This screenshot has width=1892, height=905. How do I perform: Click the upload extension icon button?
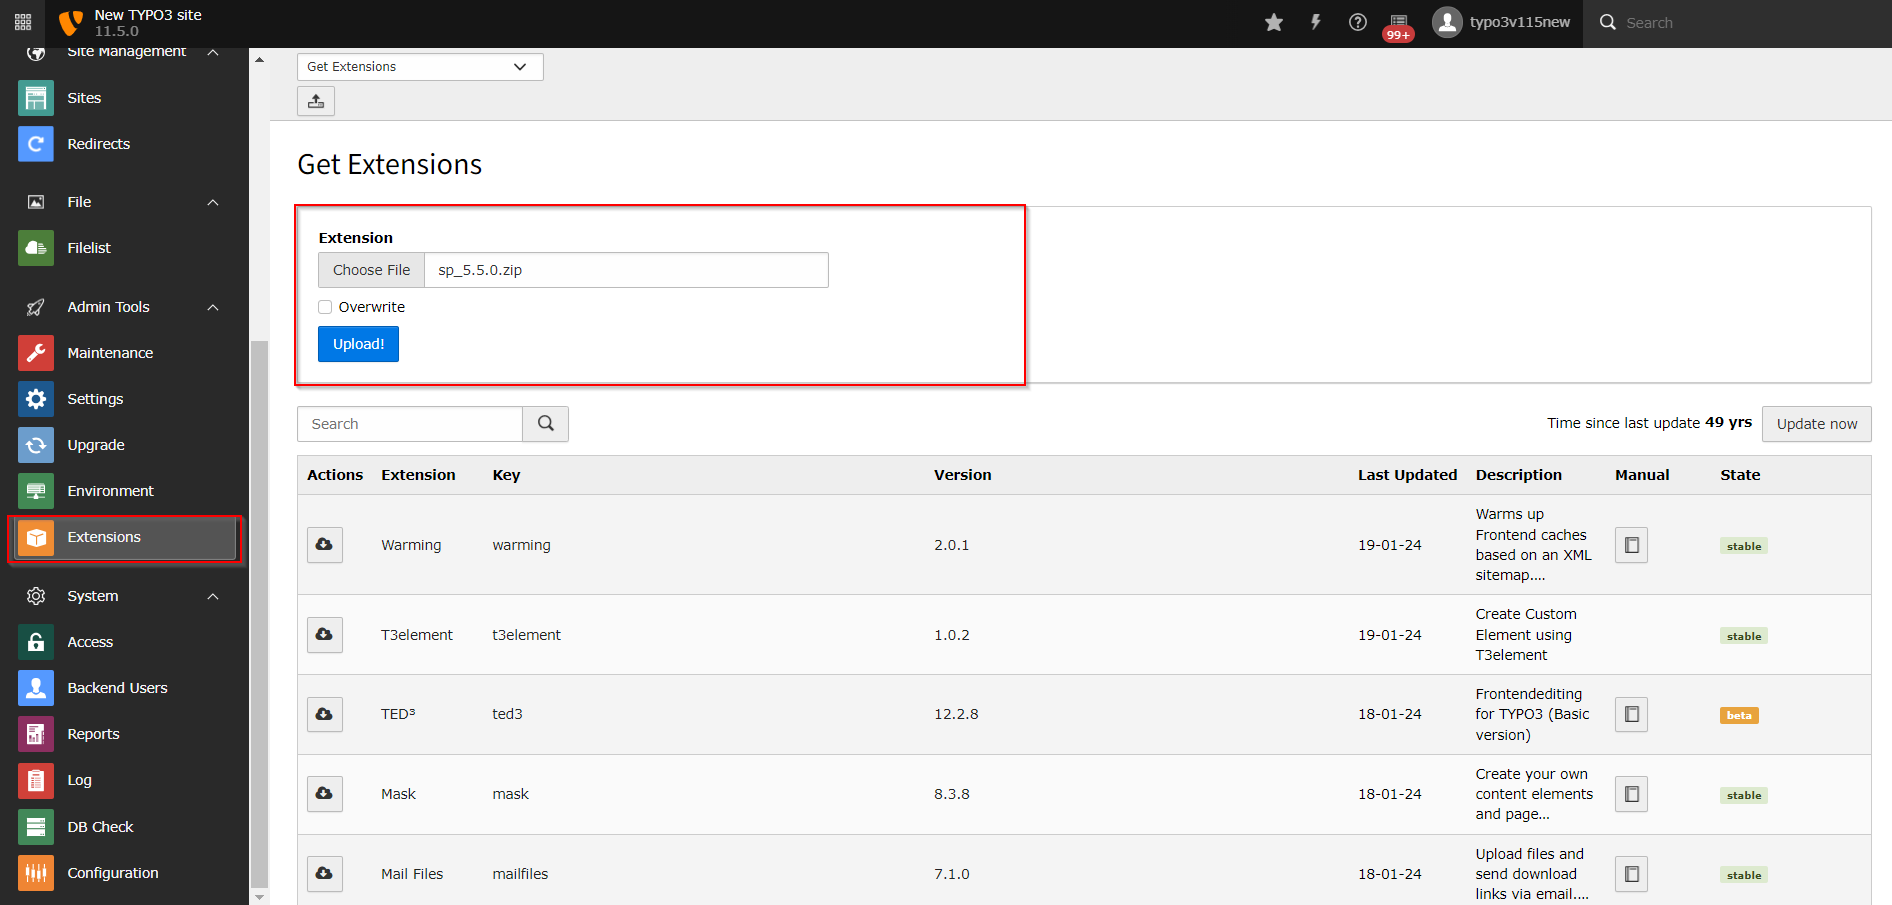(x=316, y=101)
